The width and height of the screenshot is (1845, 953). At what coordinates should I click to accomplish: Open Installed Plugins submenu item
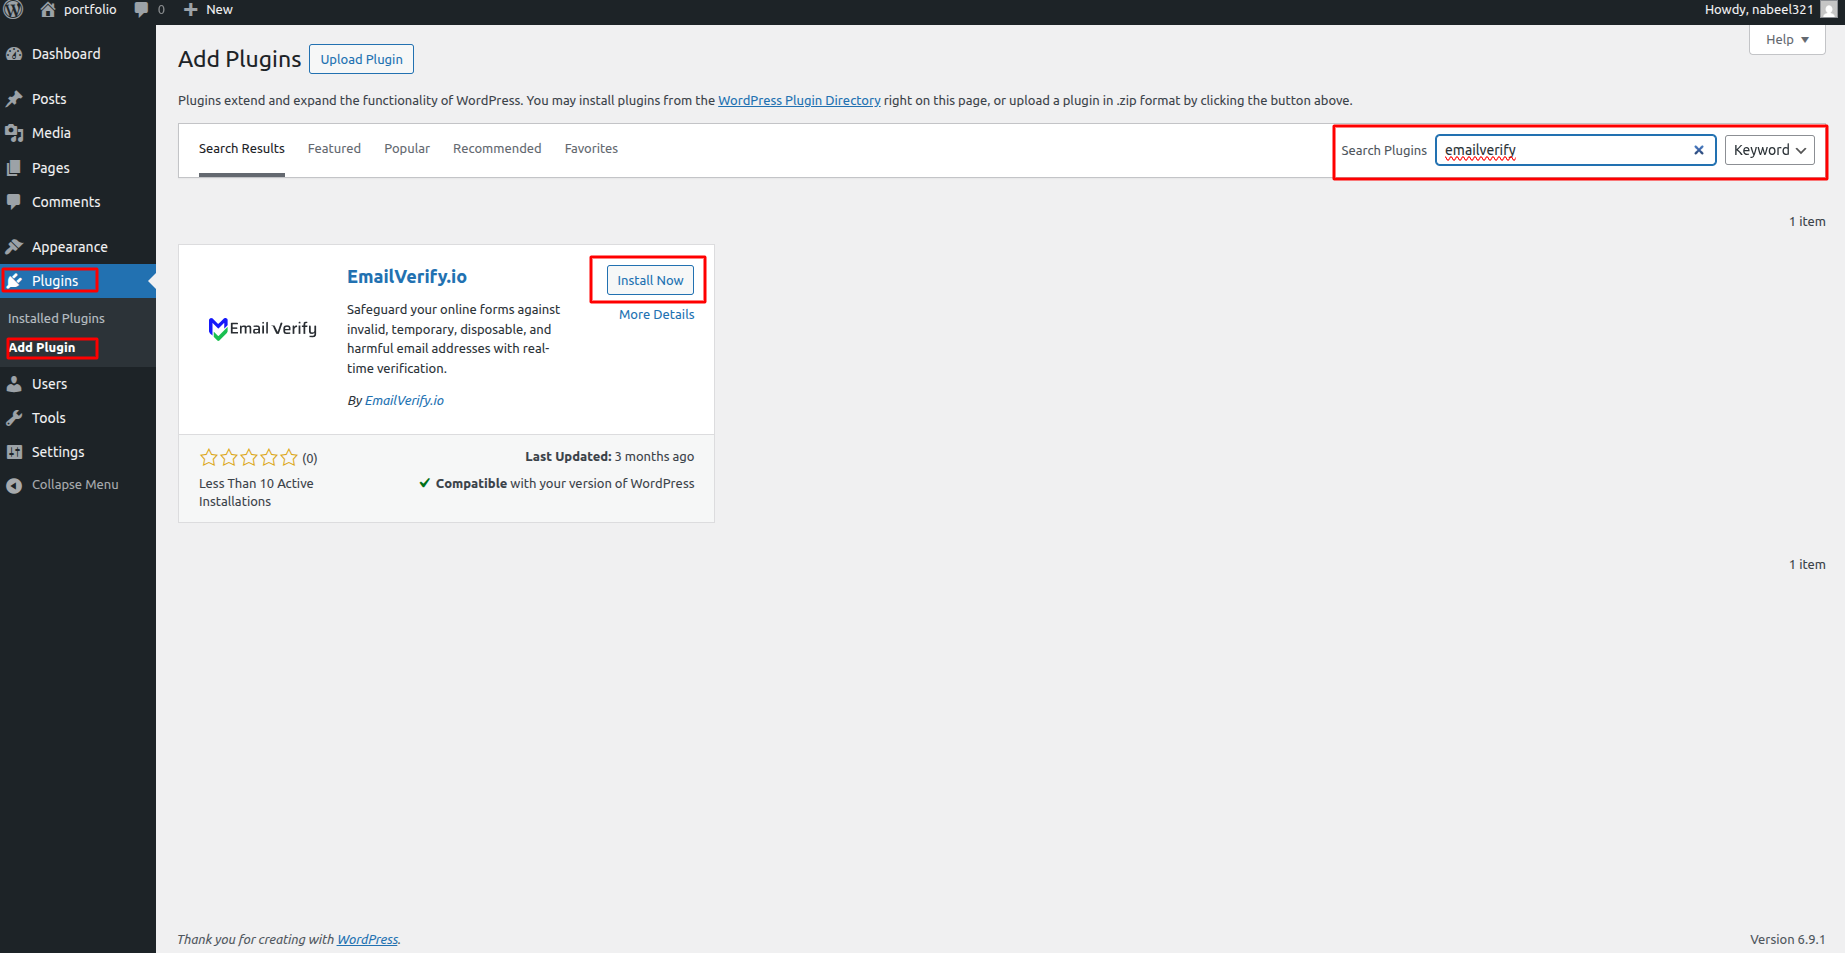pyautogui.click(x=56, y=318)
